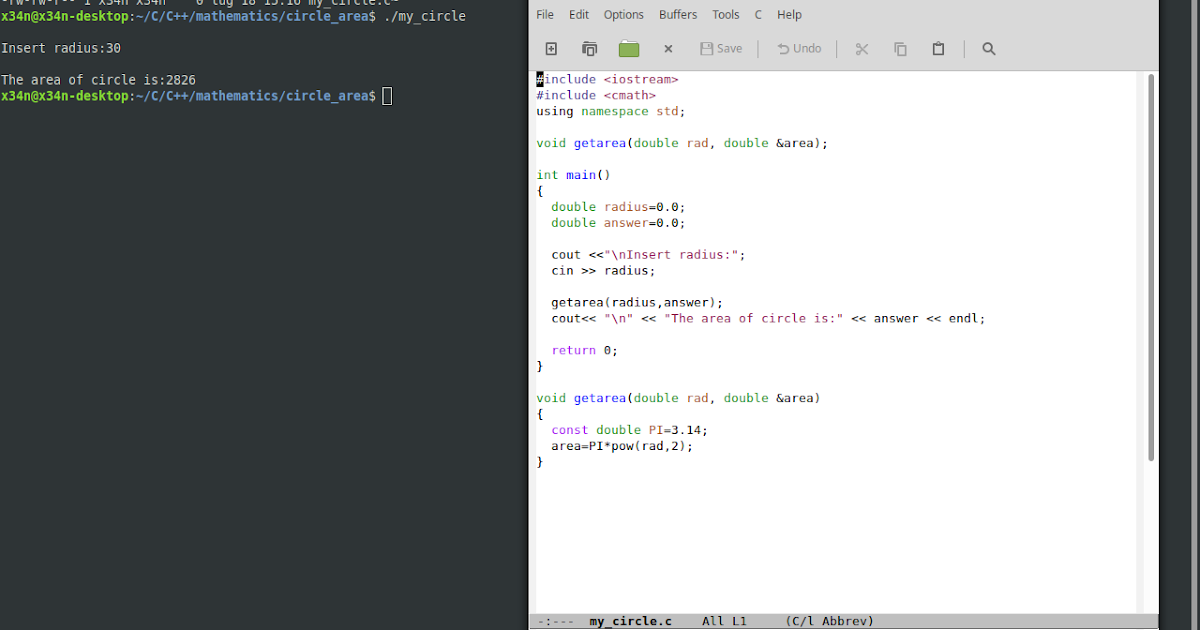Open the green folder icon to open a file
This screenshot has height=630, width=1200.
tap(628, 48)
